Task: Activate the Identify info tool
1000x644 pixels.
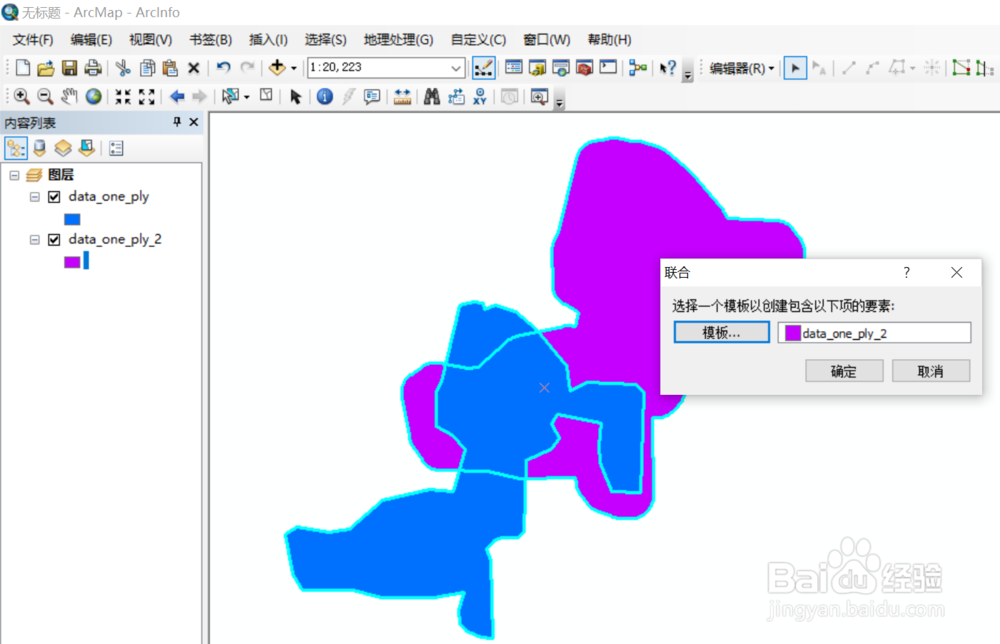Action: tap(325, 97)
